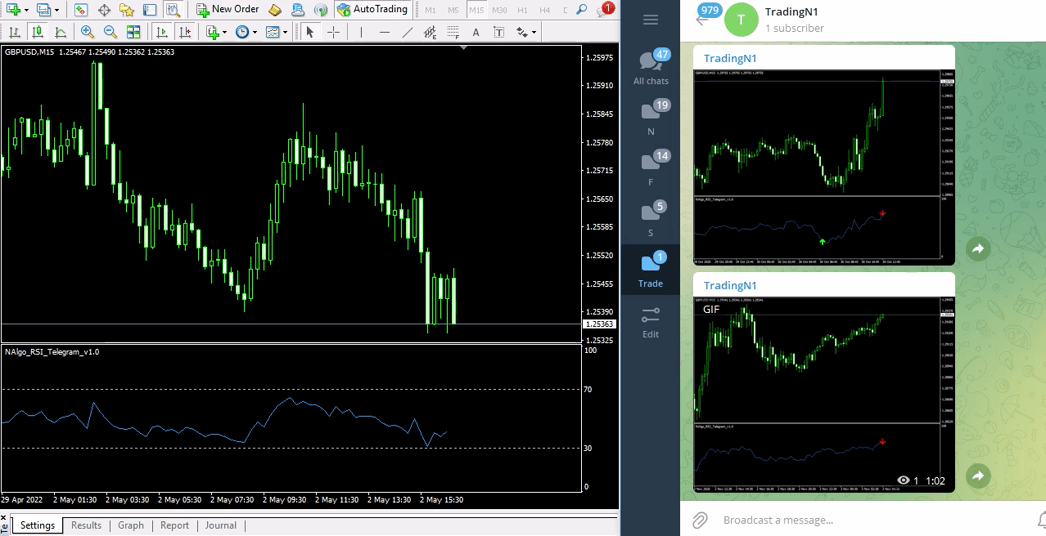Image resolution: width=1046 pixels, height=536 pixels.
Task: Switch chart to Line Chart mode
Action: point(61,31)
